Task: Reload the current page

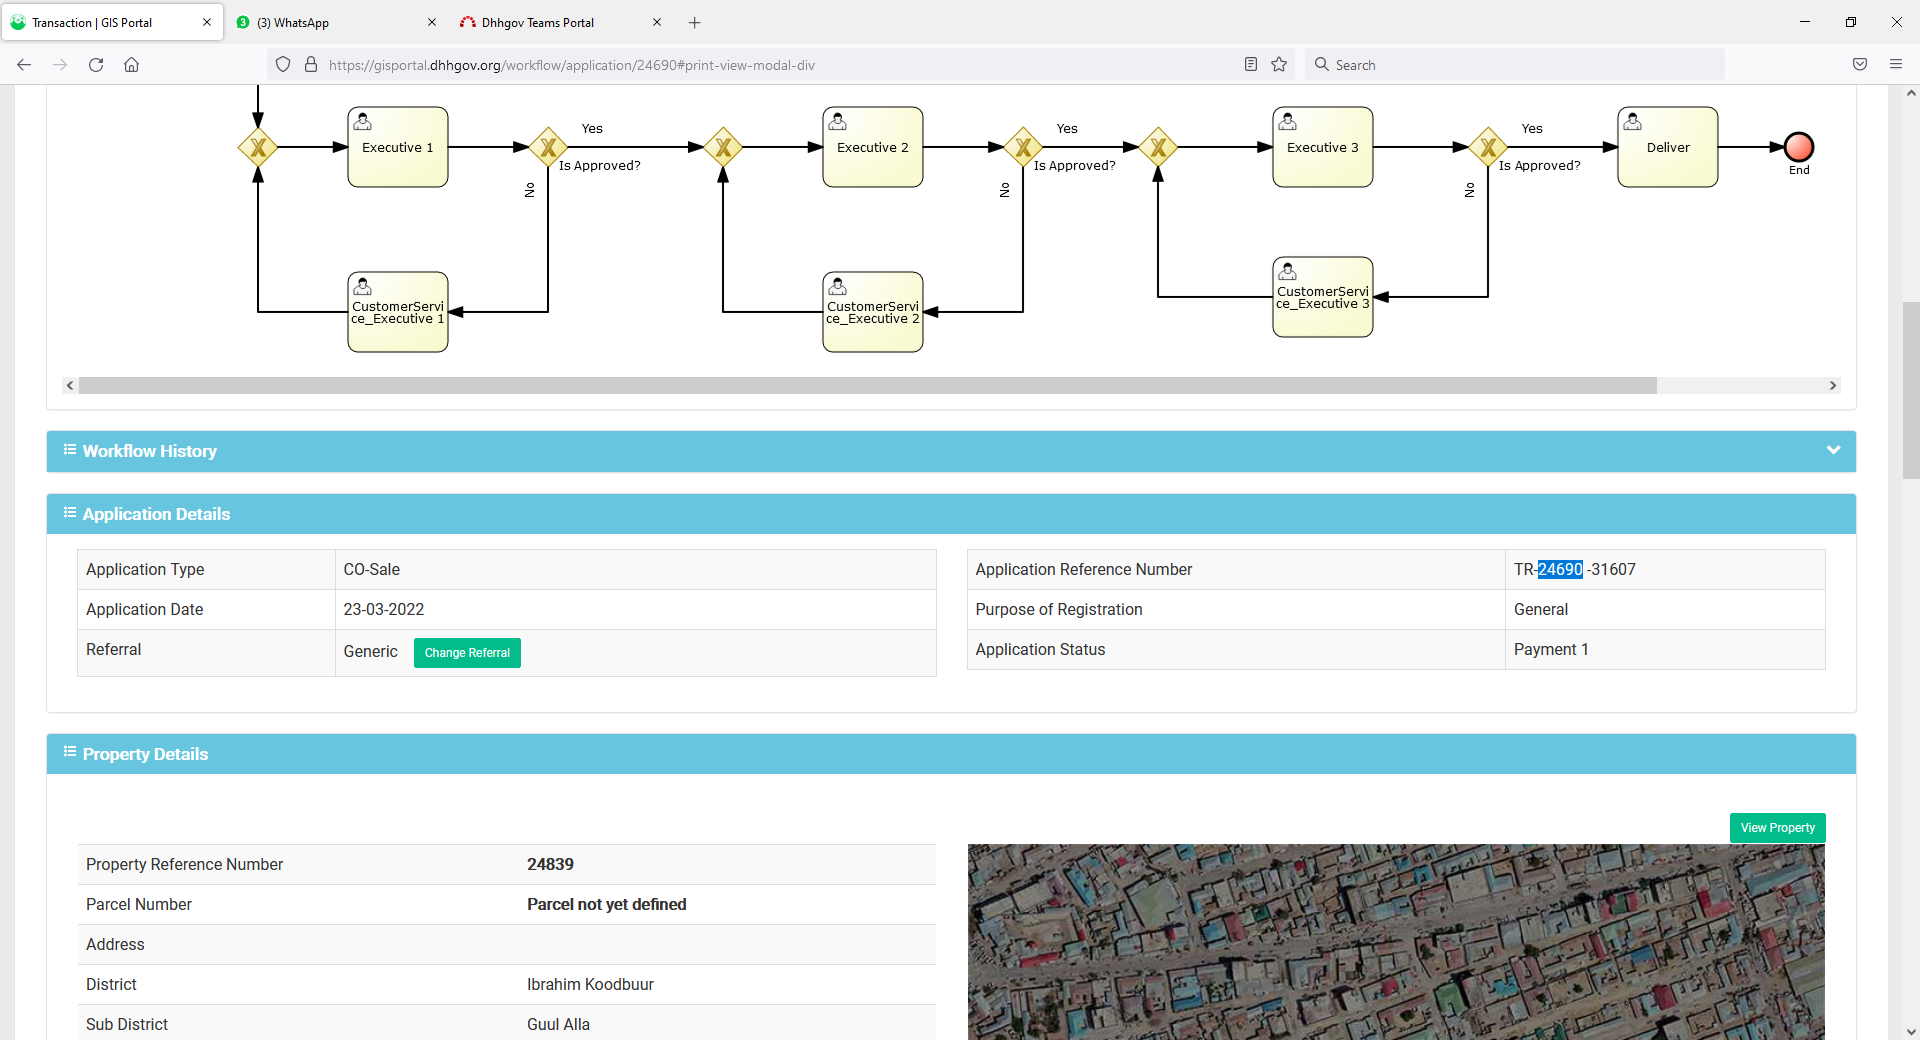Action: coord(96,65)
